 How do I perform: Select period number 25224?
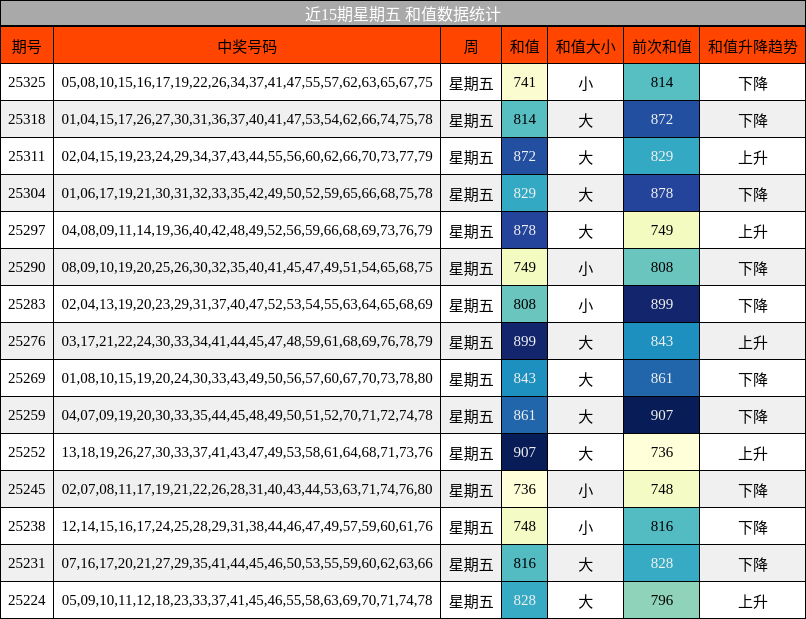[x=27, y=600]
